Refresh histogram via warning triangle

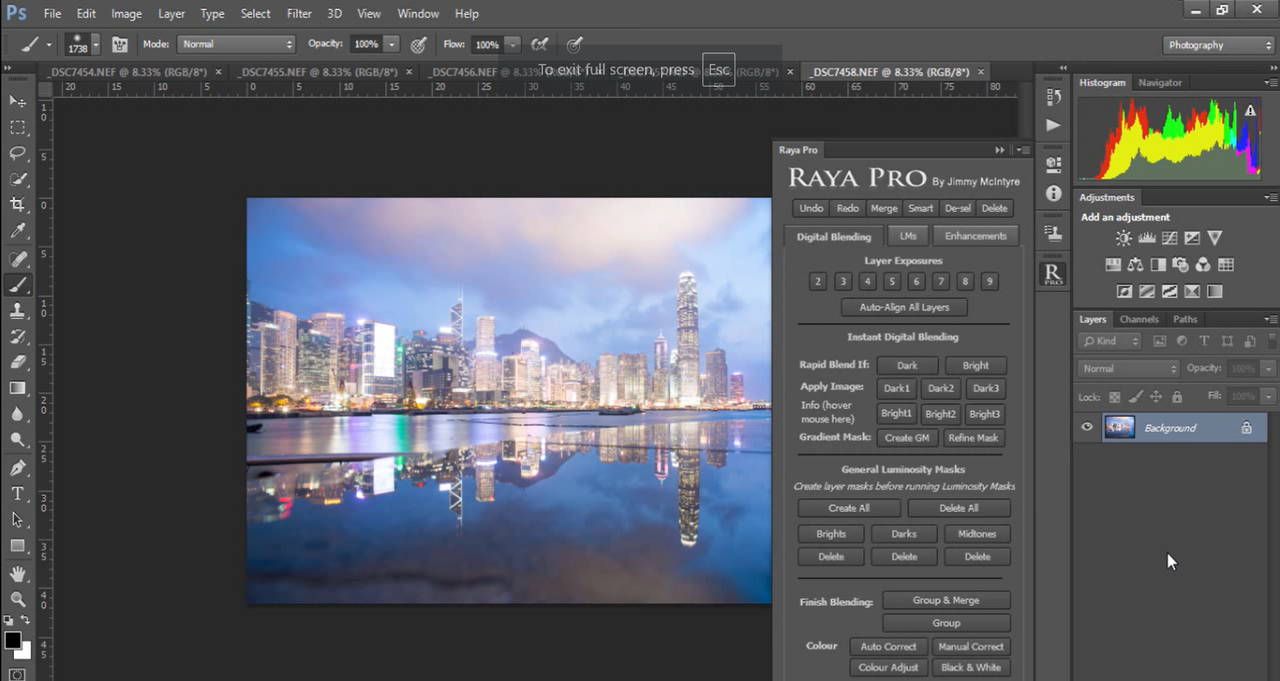click(1249, 111)
